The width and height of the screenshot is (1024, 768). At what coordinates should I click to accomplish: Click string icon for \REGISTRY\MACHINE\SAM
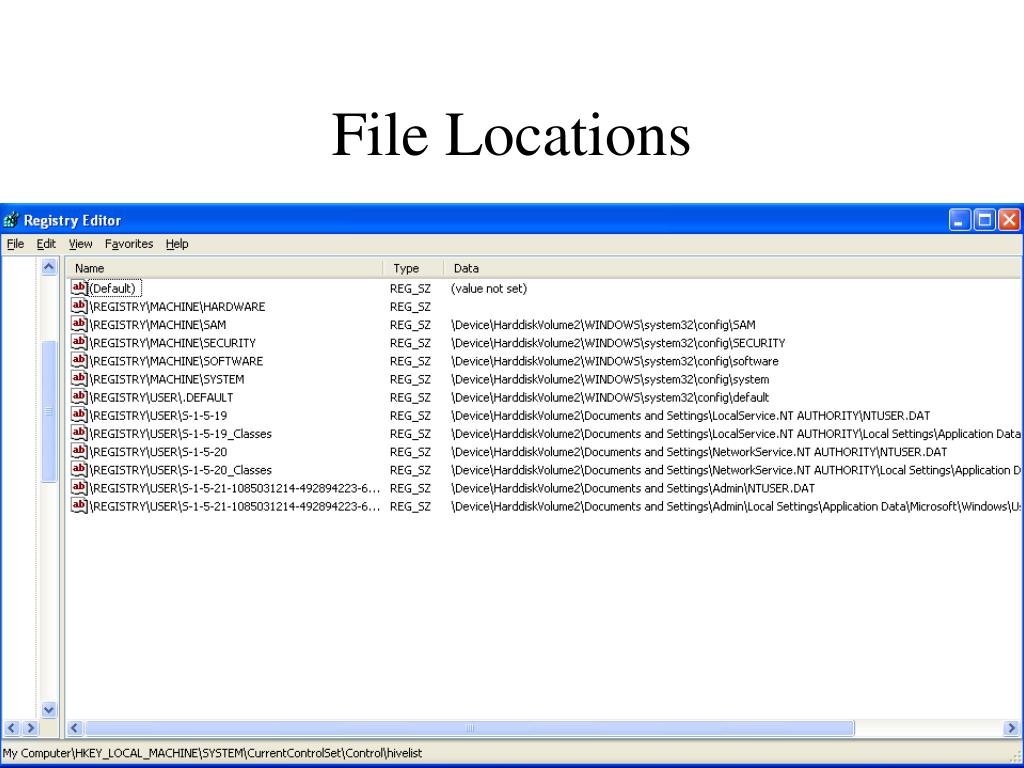coord(79,325)
